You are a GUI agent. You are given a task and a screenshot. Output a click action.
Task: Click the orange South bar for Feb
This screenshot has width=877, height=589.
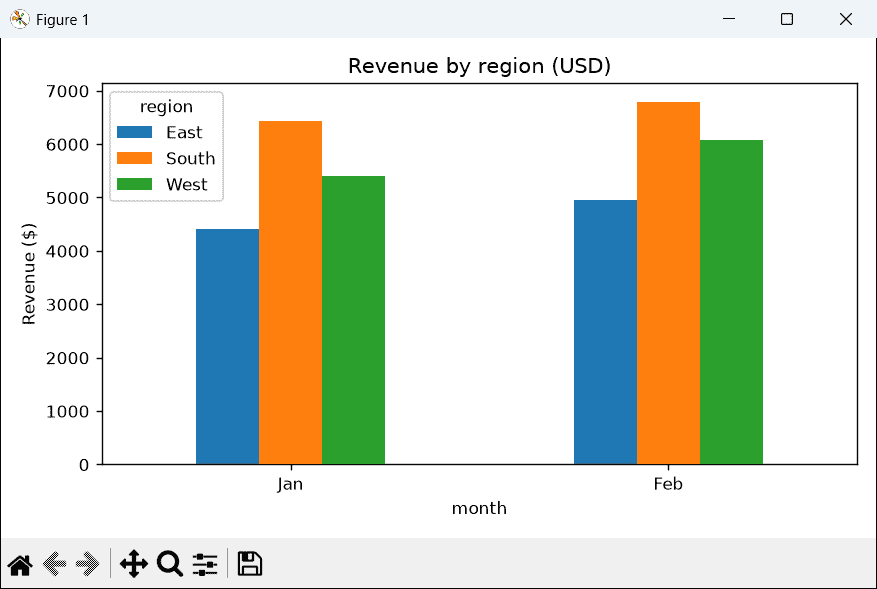pos(668,283)
